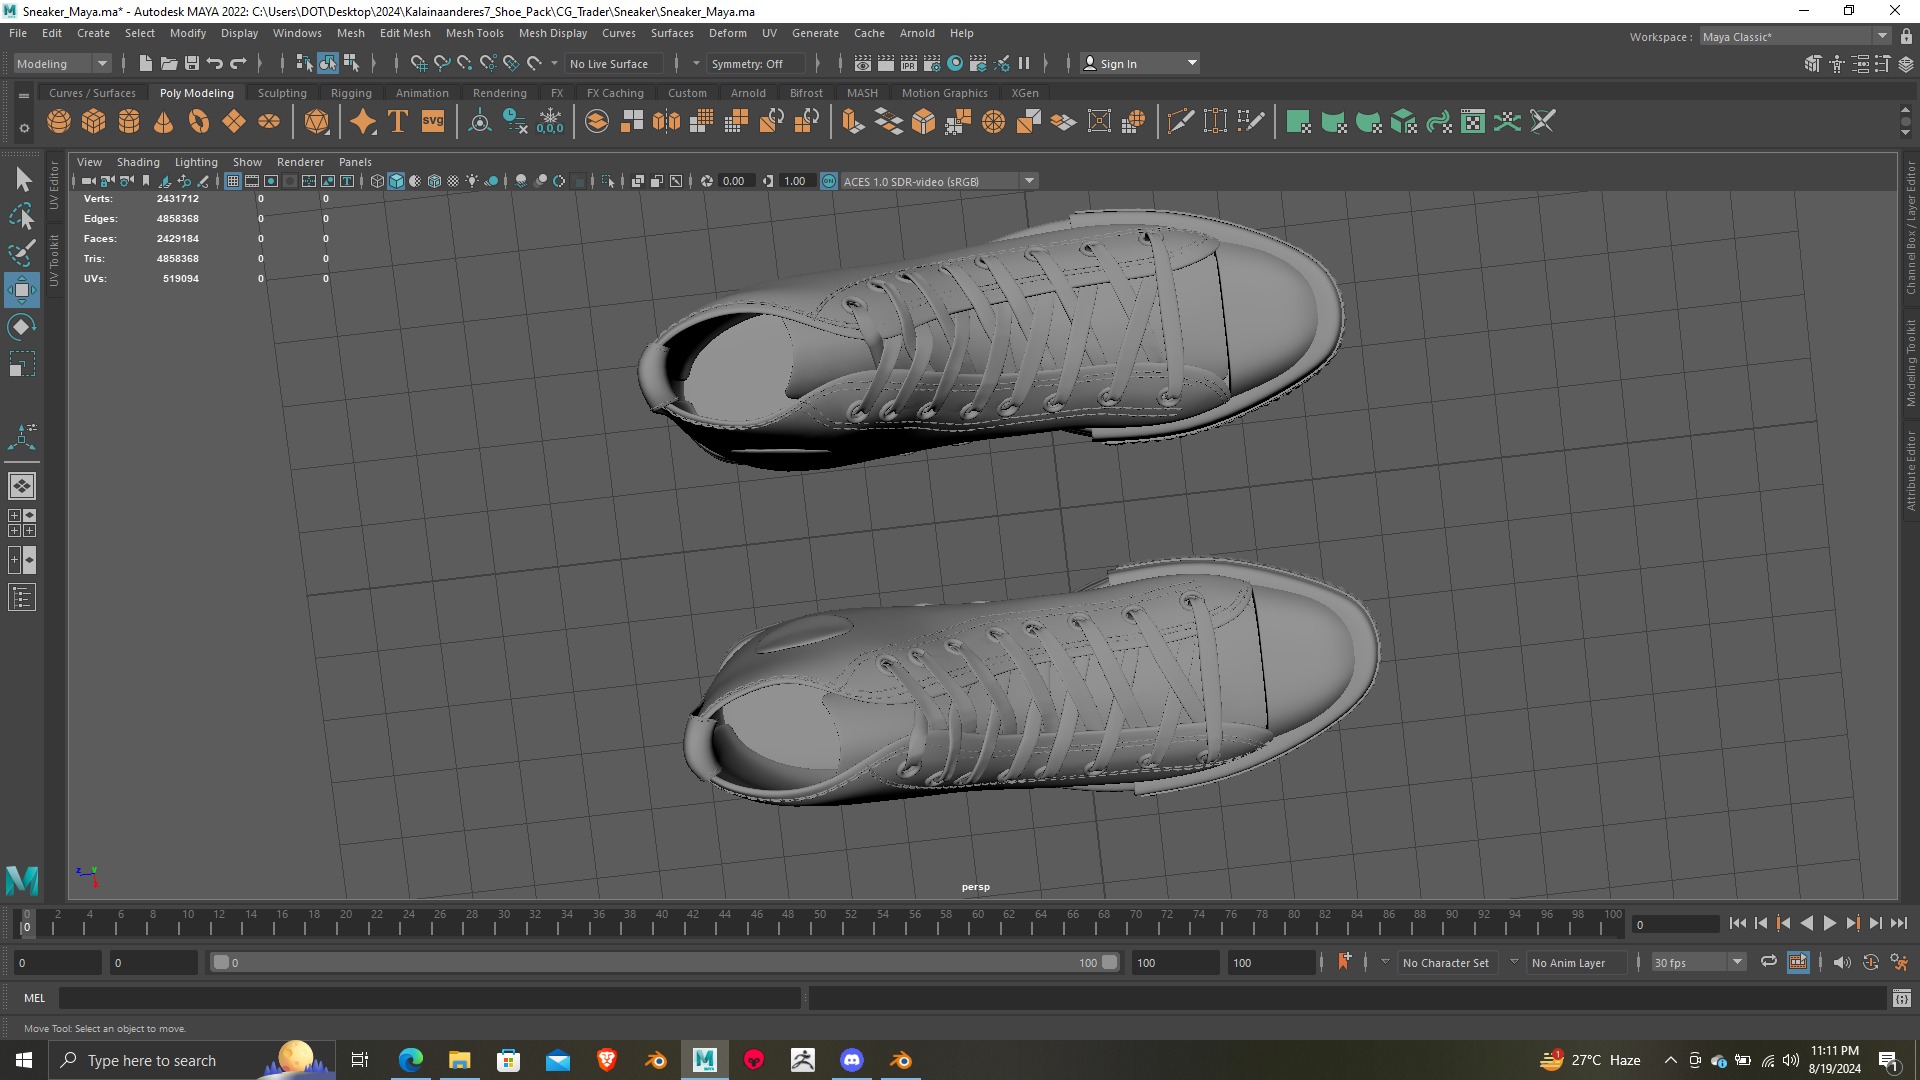Image resolution: width=1920 pixels, height=1080 pixels.
Task: Open the Mesh Tools menu
Action: click(474, 33)
